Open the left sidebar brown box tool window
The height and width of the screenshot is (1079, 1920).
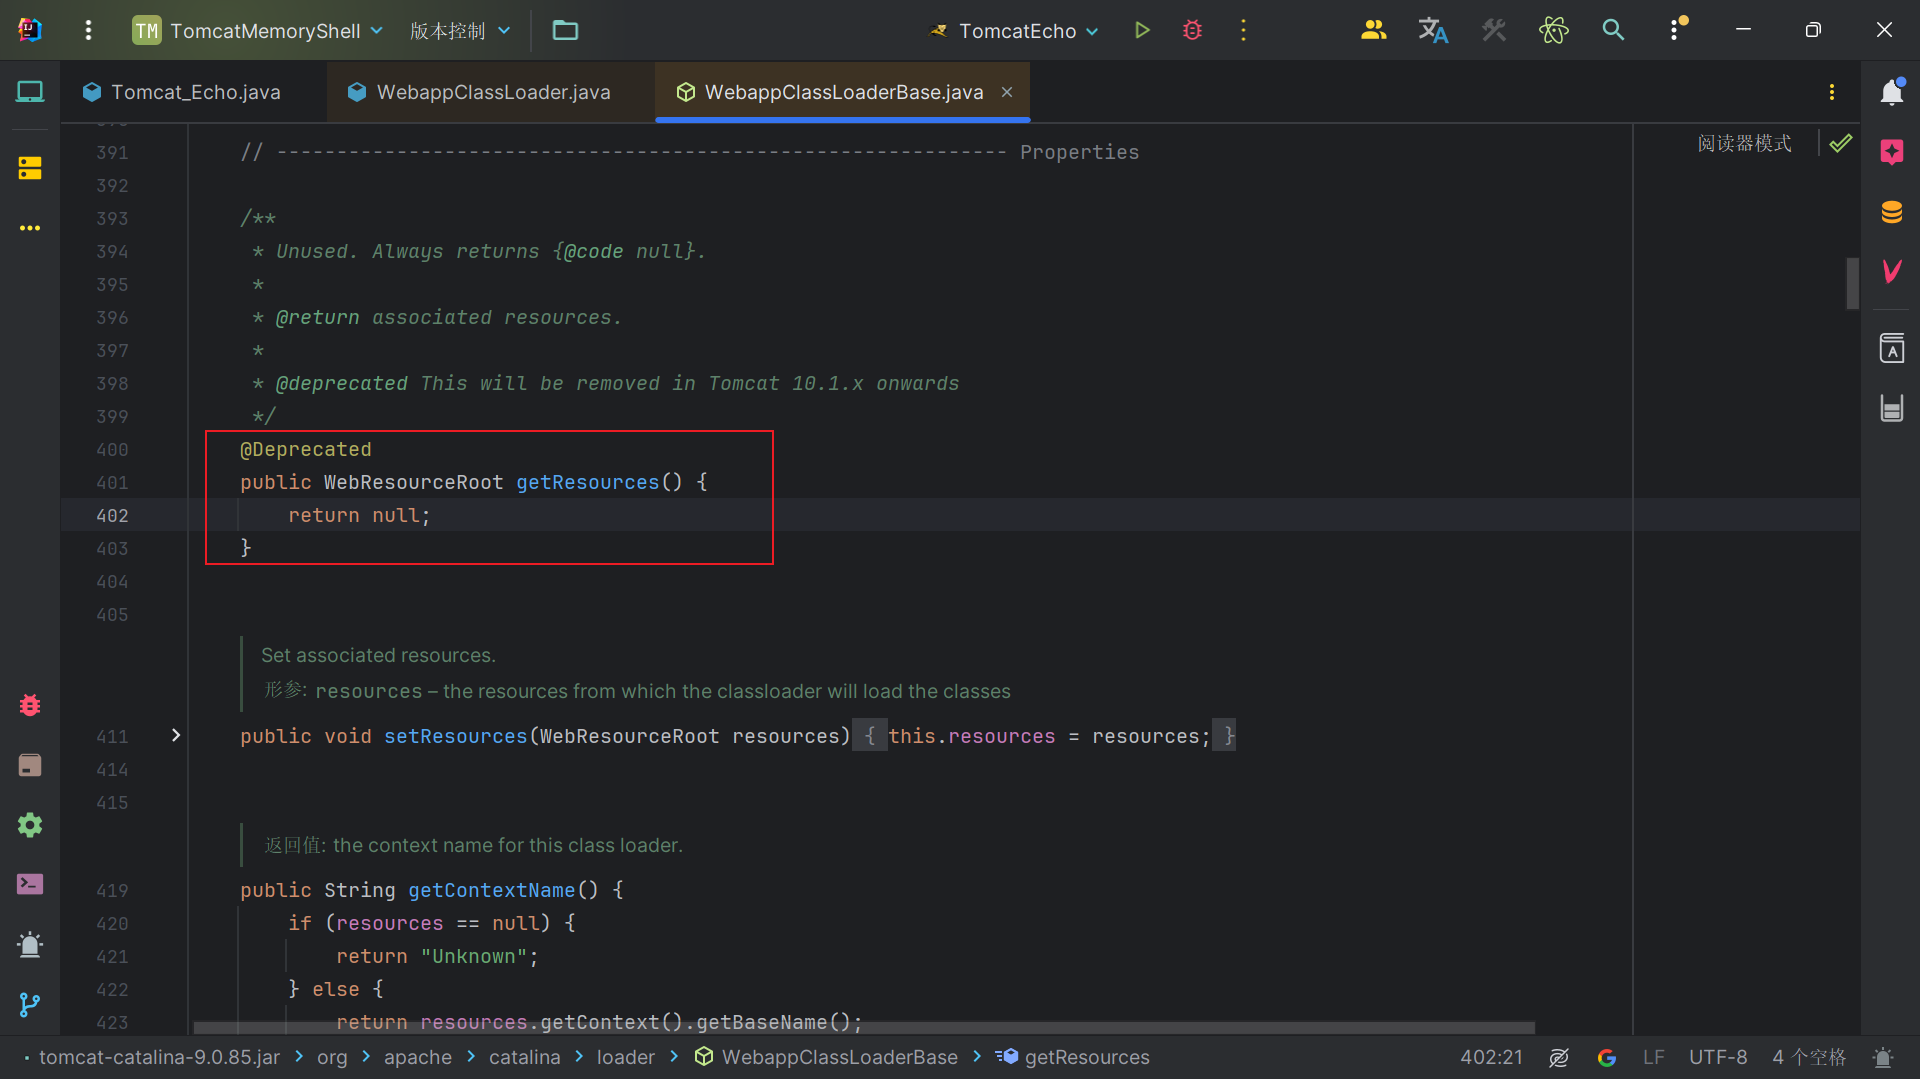(30, 765)
